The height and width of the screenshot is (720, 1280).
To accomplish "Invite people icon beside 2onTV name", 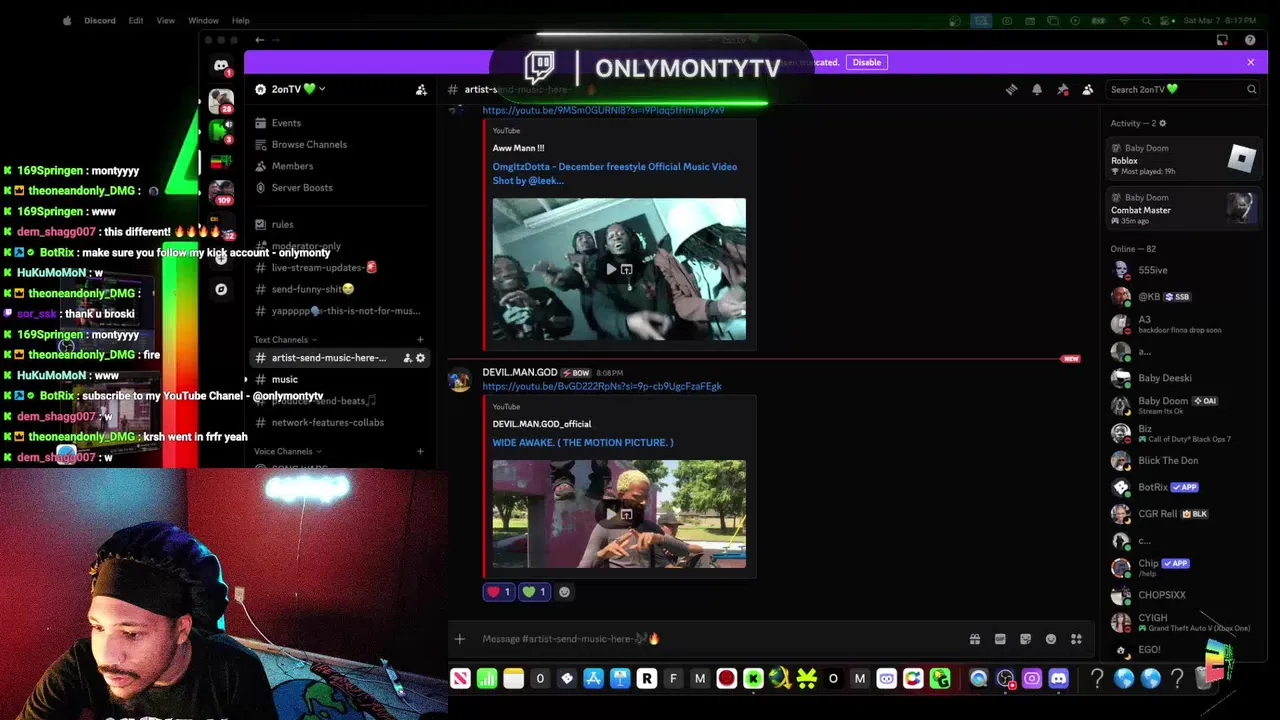I will pyautogui.click(x=421, y=89).
